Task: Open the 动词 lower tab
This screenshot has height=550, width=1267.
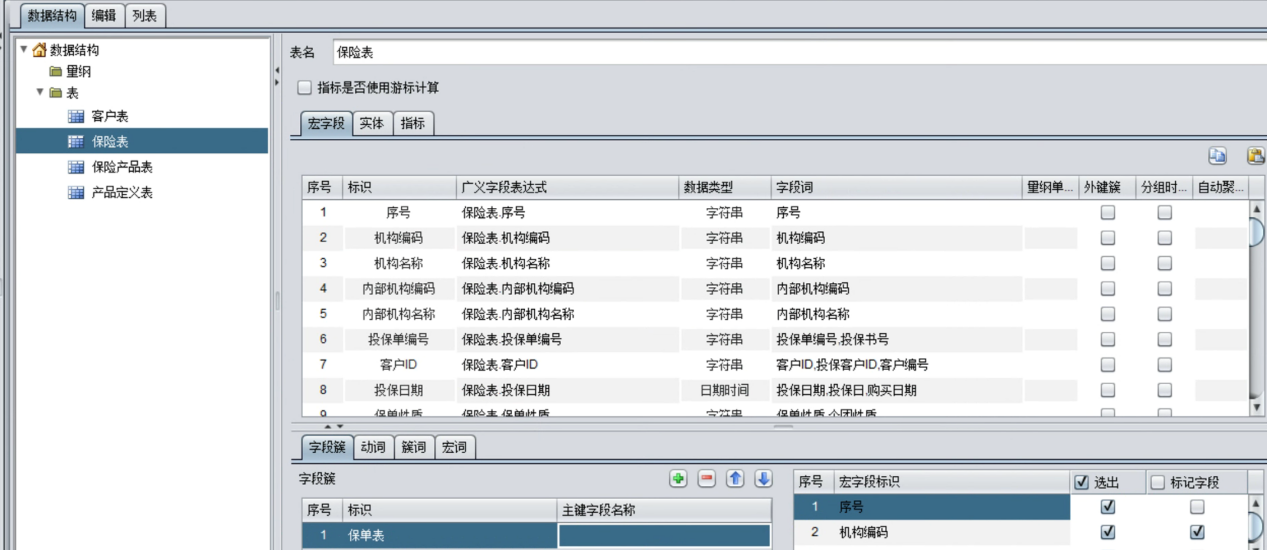Action: click(x=373, y=448)
